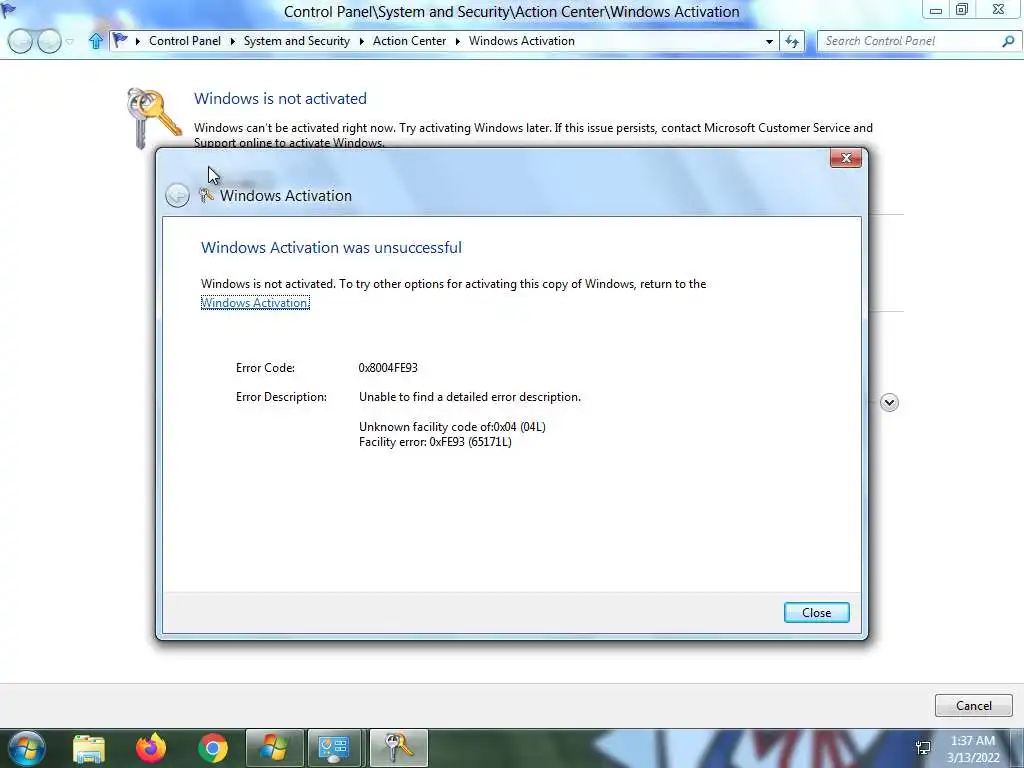The width and height of the screenshot is (1024, 768).
Task: Click into Search Control Panel field
Action: [x=910, y=41]
